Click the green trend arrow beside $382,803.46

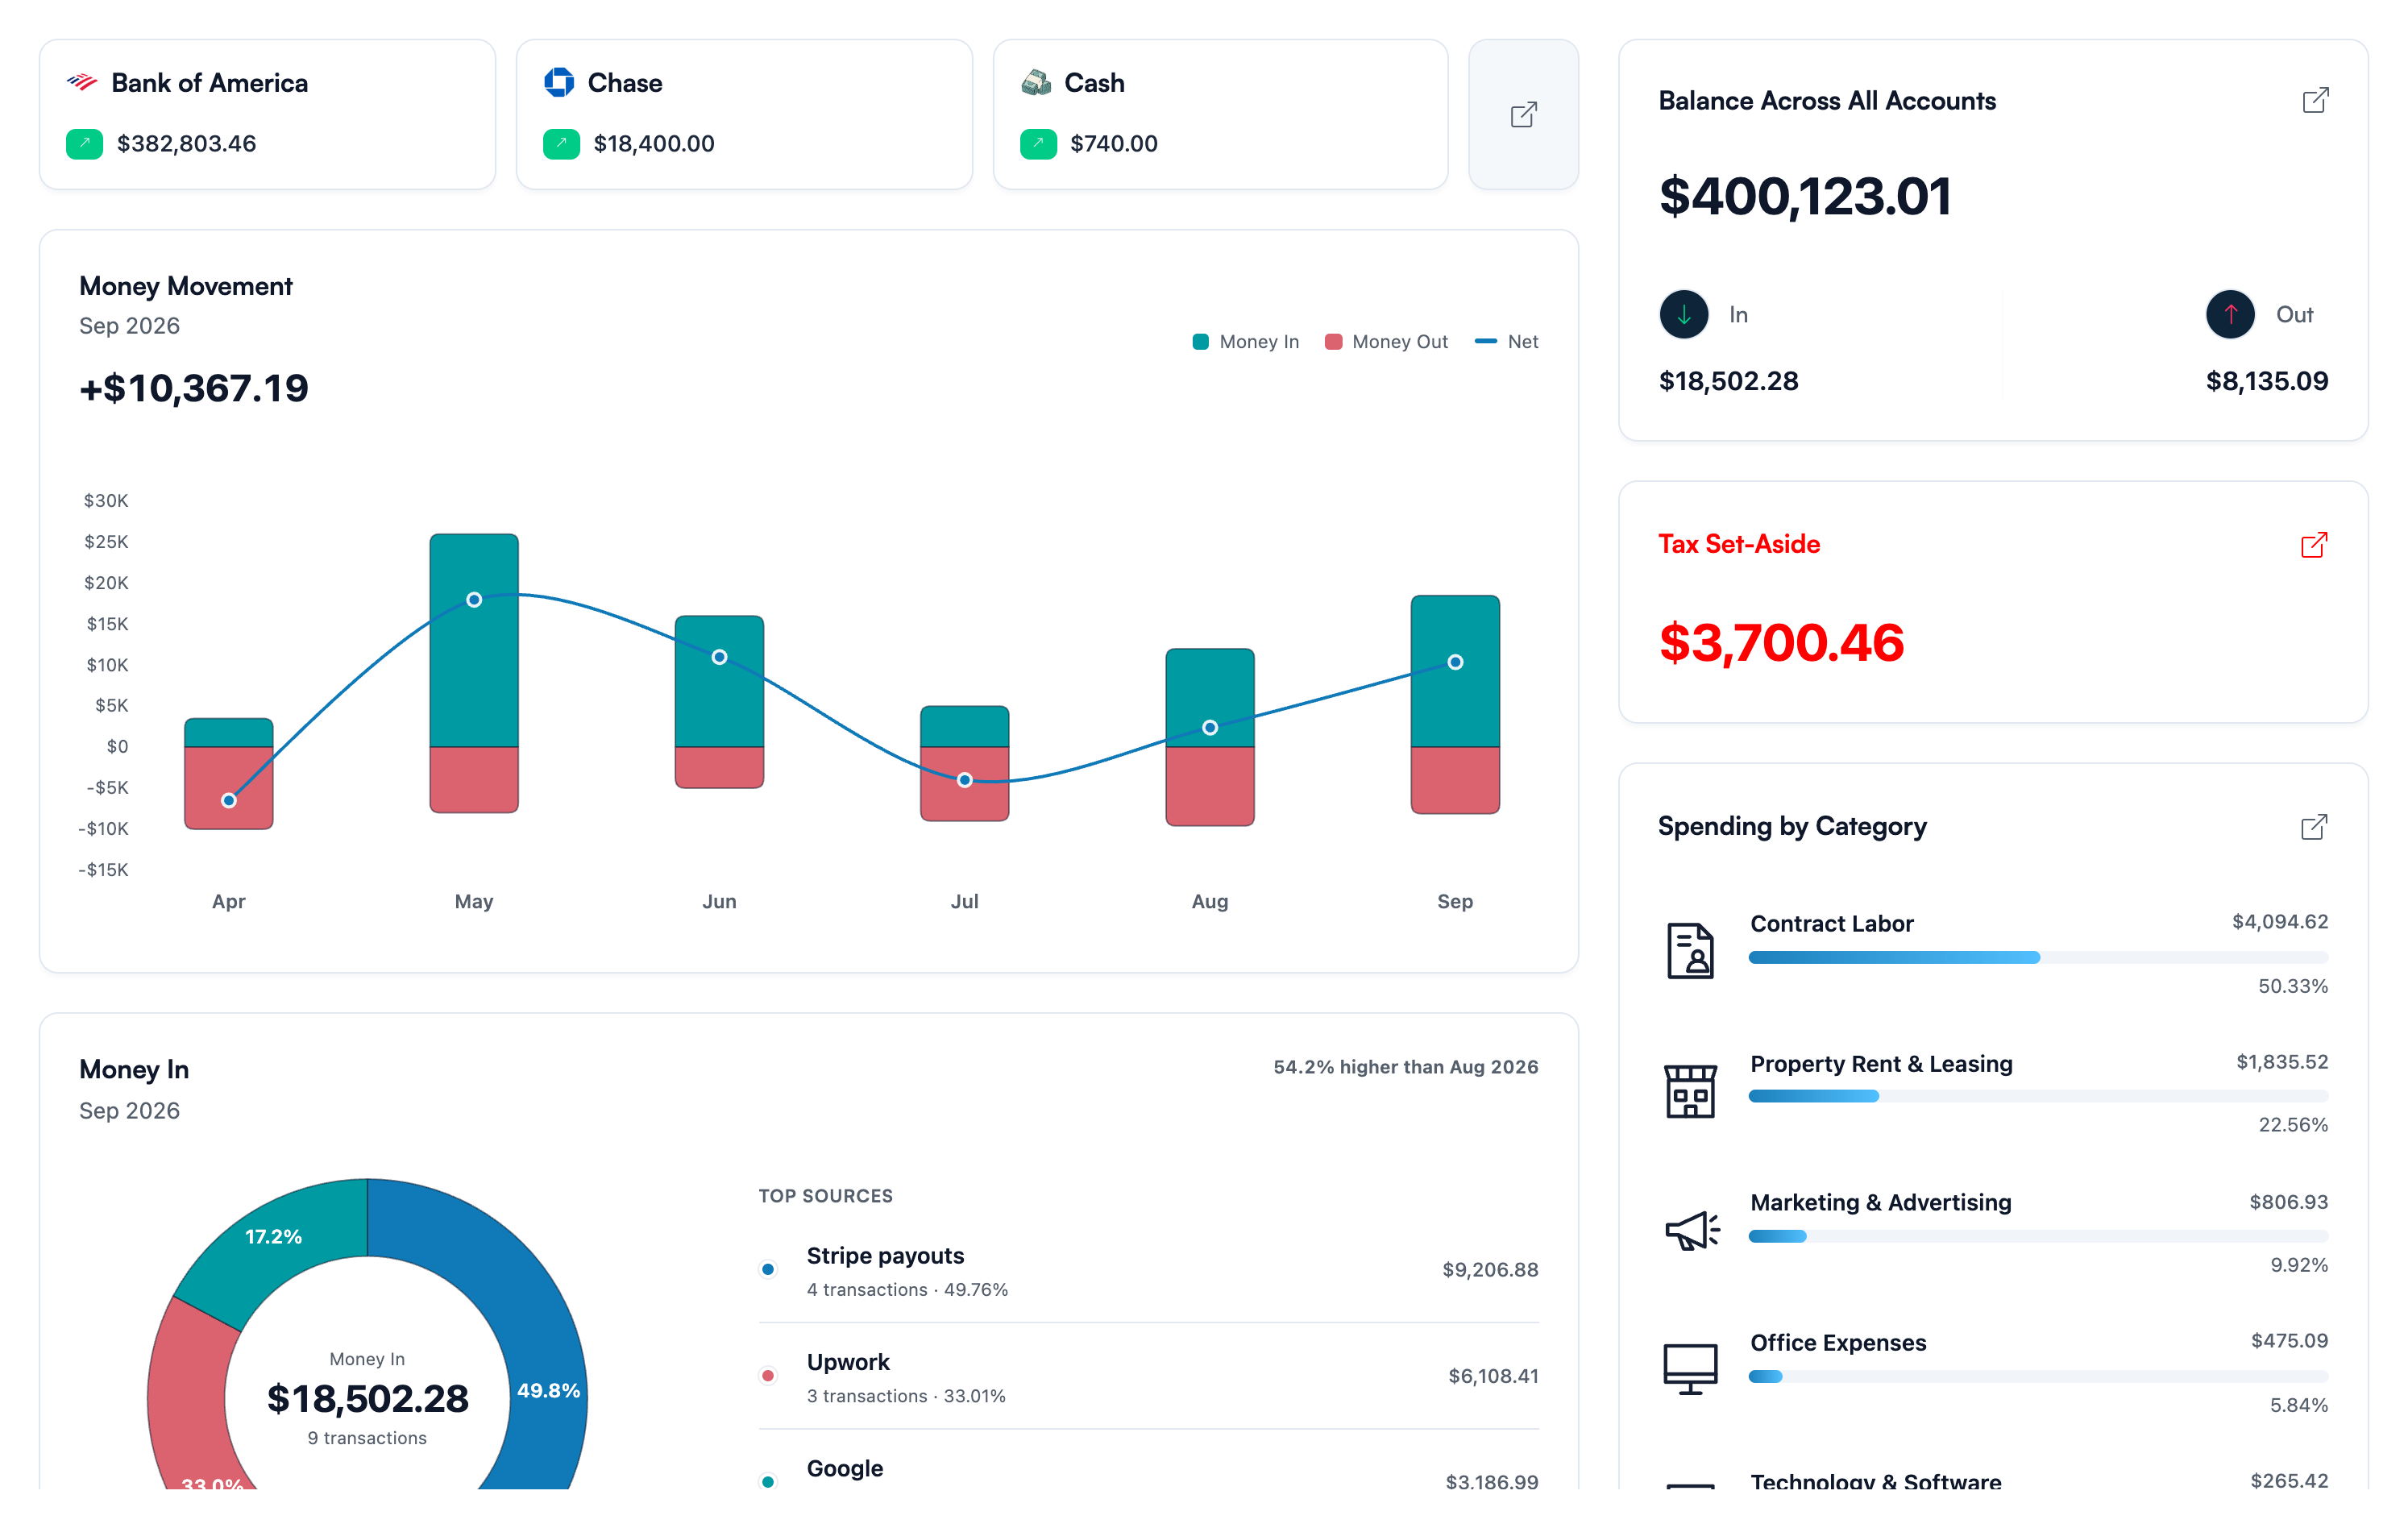(84, 144)
